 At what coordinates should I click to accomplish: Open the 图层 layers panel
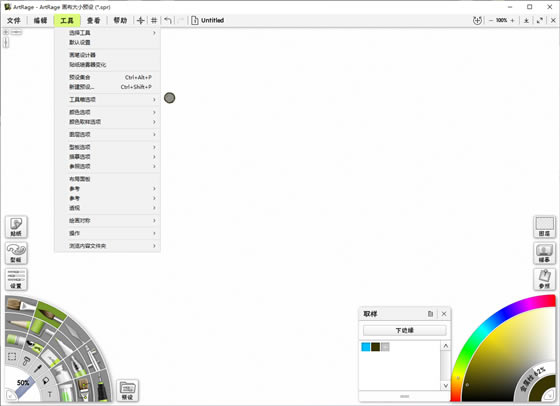[x=544, y=227]
